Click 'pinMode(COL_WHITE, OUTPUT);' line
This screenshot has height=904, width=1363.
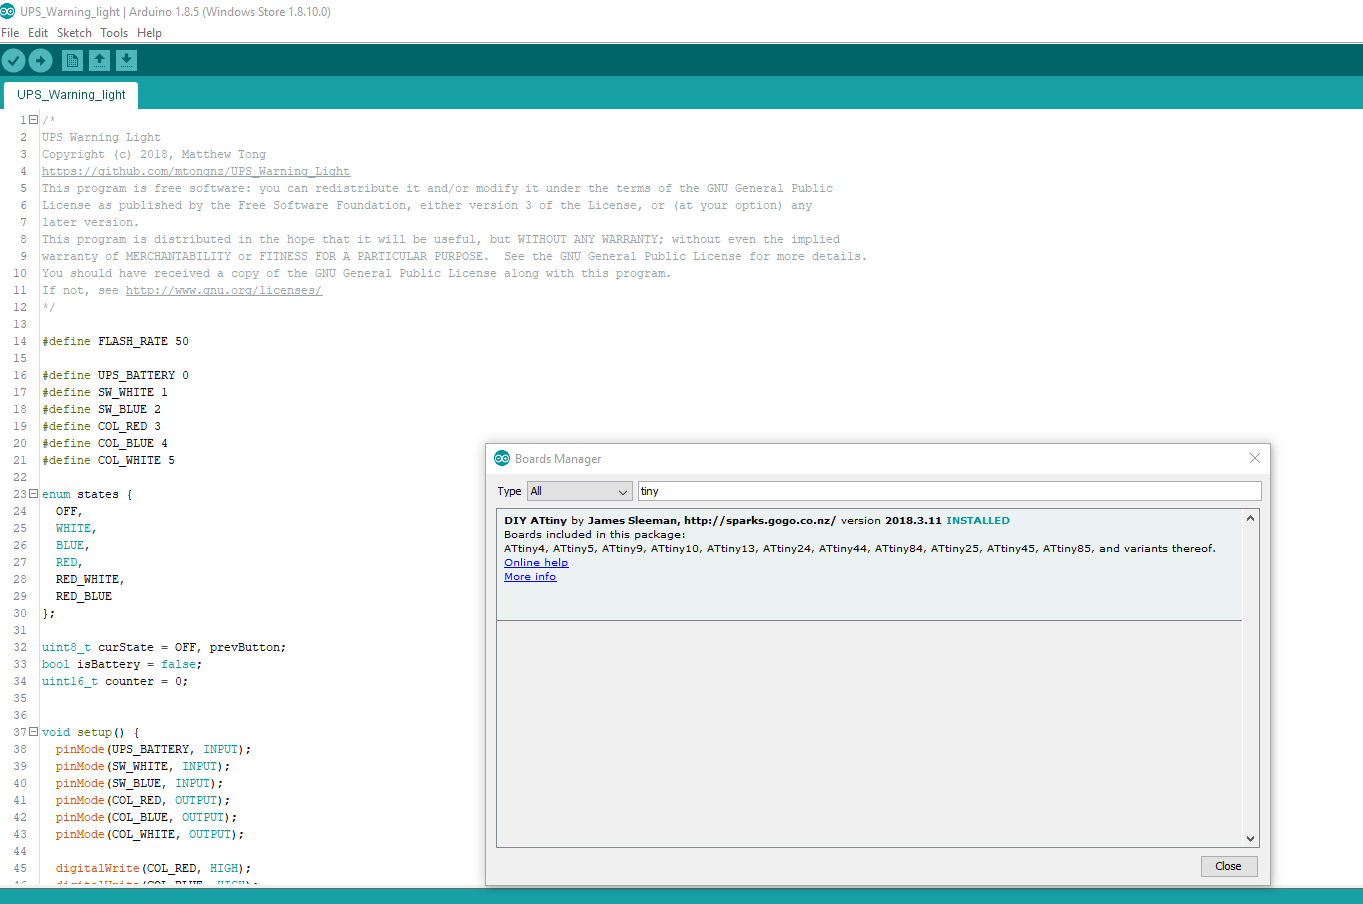(150, 834)
